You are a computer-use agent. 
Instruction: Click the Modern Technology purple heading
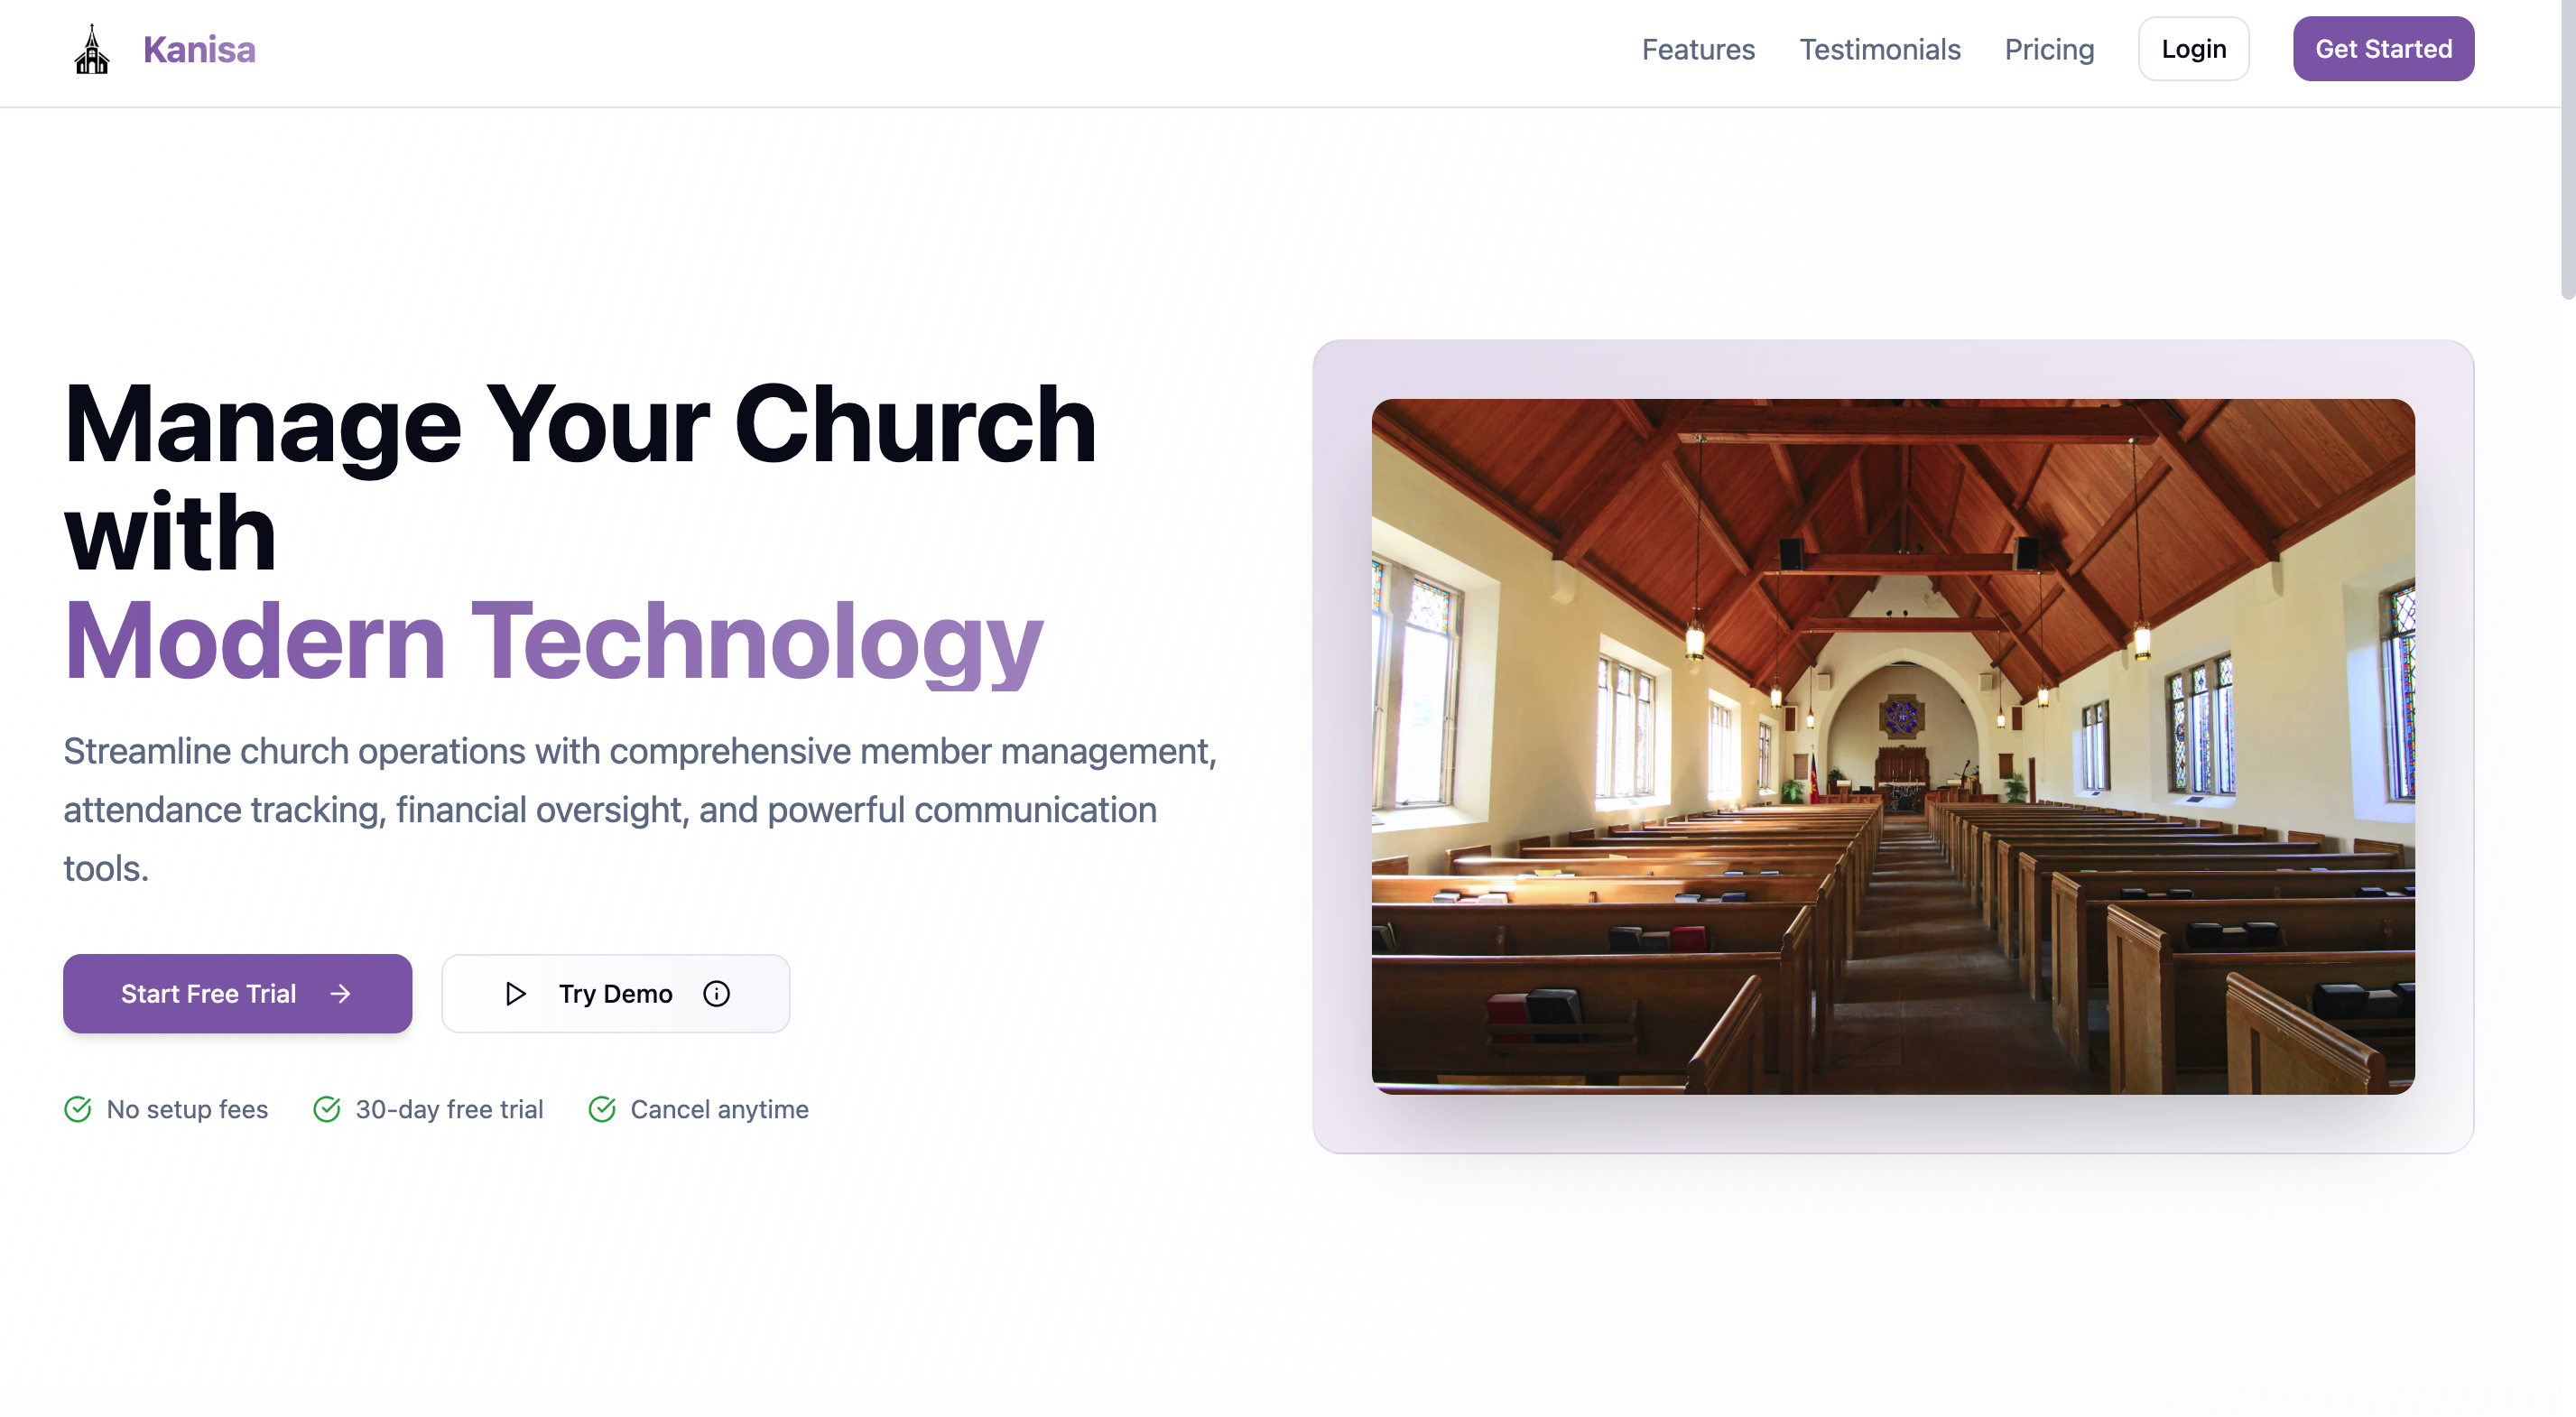coord(553,641)
